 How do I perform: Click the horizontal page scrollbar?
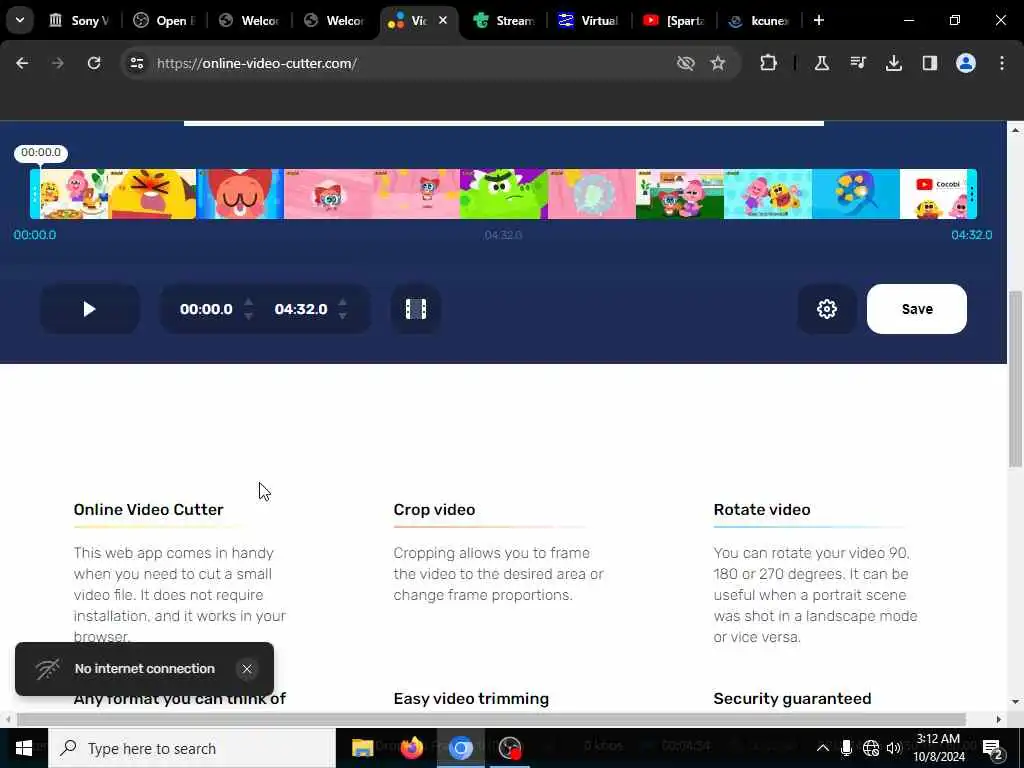(491, 719)
